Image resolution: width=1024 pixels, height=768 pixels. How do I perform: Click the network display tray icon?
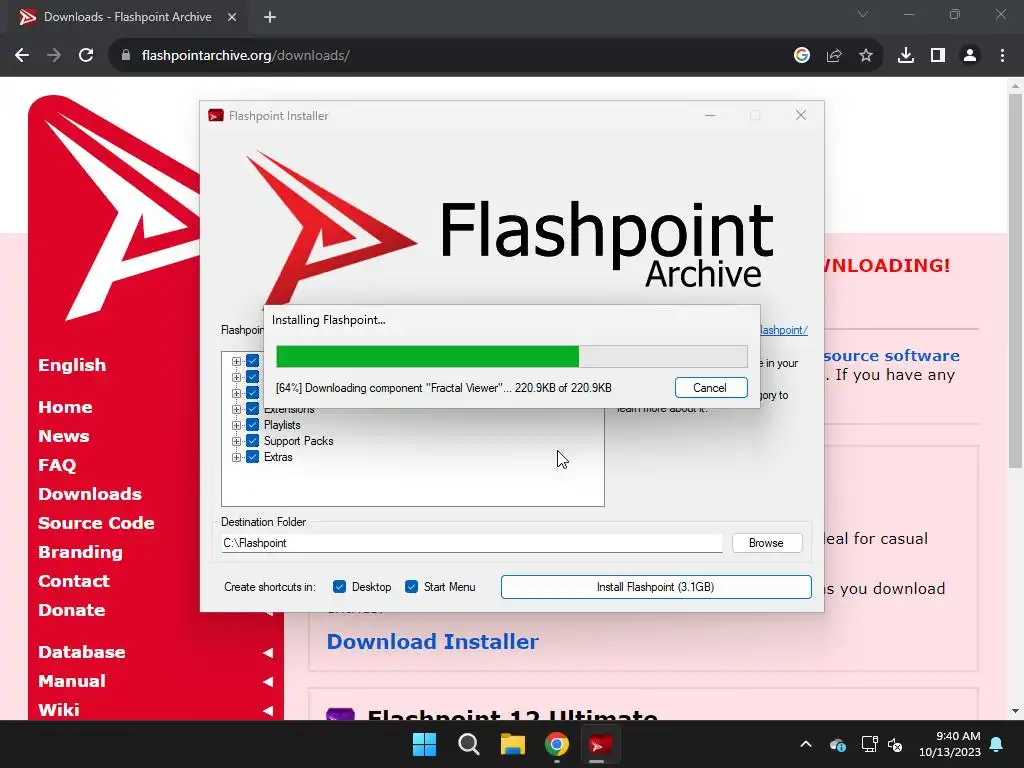click(x=869, y=744)
